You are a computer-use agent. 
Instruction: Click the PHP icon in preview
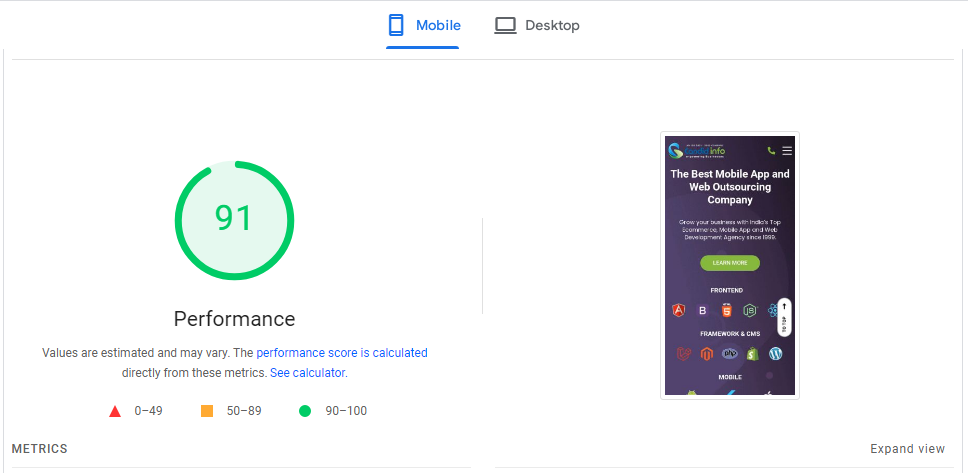pyautogui.click(x=730, y=354)
